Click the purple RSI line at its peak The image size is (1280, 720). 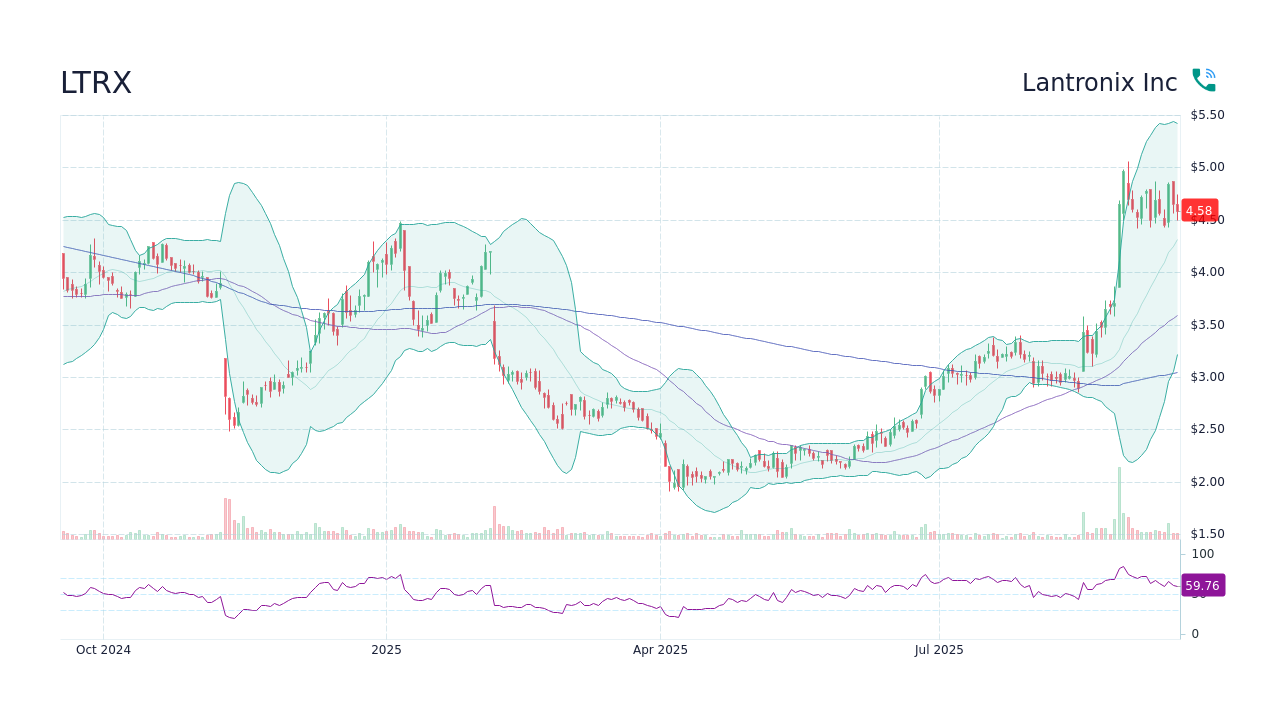(x=1122, y=567)
